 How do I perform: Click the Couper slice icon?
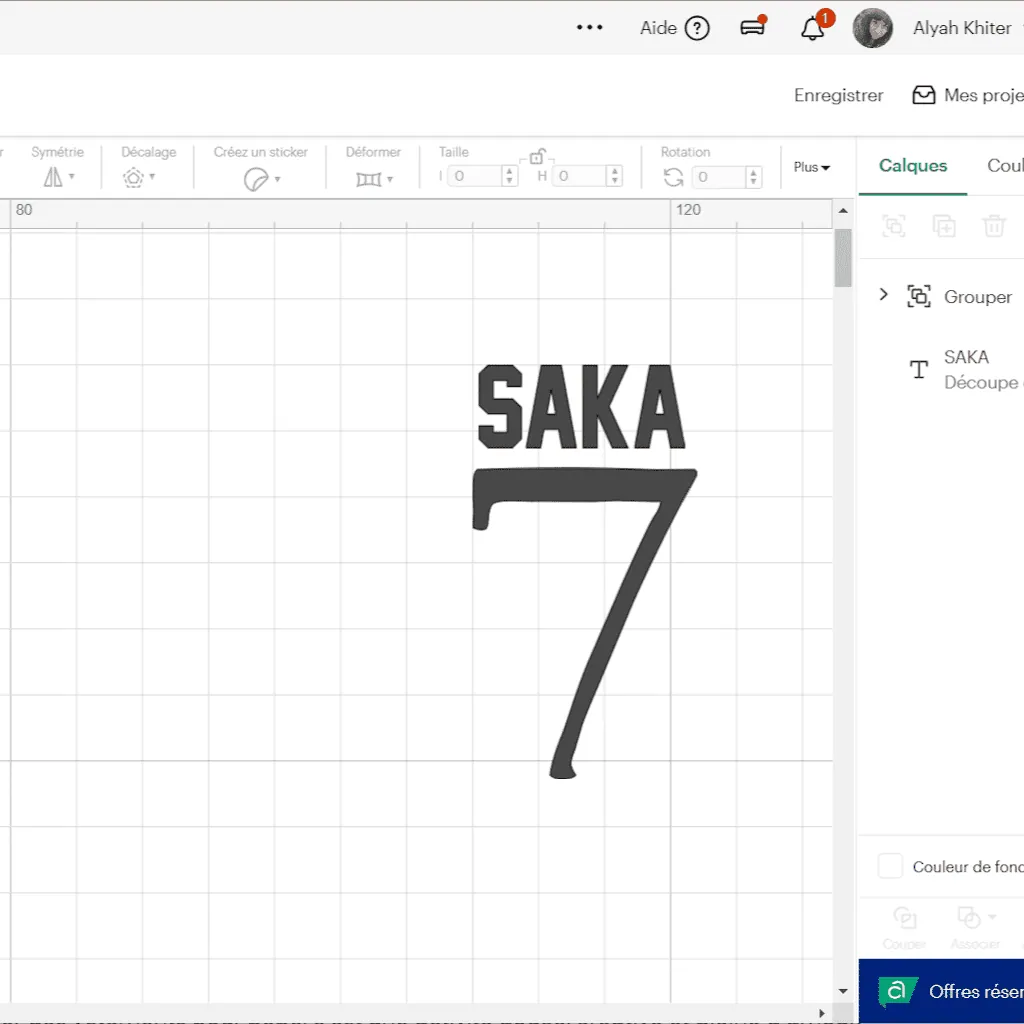(904, 918)
